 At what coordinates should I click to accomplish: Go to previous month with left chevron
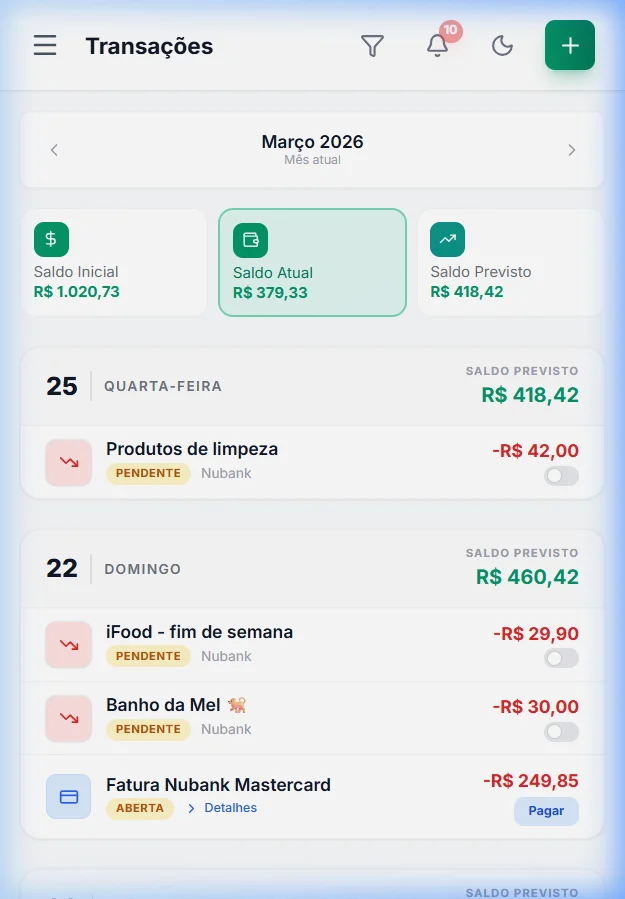point(53,150)
